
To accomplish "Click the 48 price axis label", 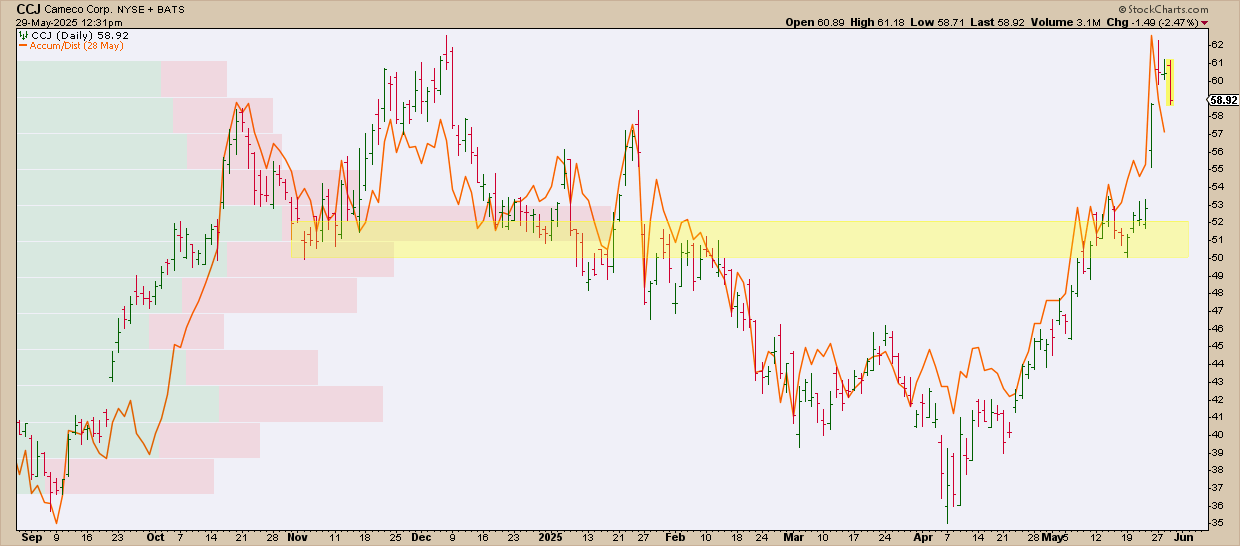I will (x=1216, y=293).
